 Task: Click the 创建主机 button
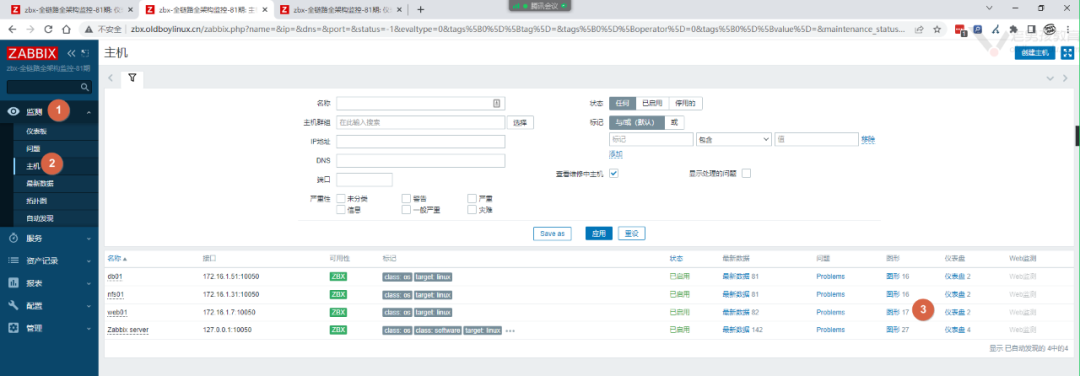coord(1035,53)
